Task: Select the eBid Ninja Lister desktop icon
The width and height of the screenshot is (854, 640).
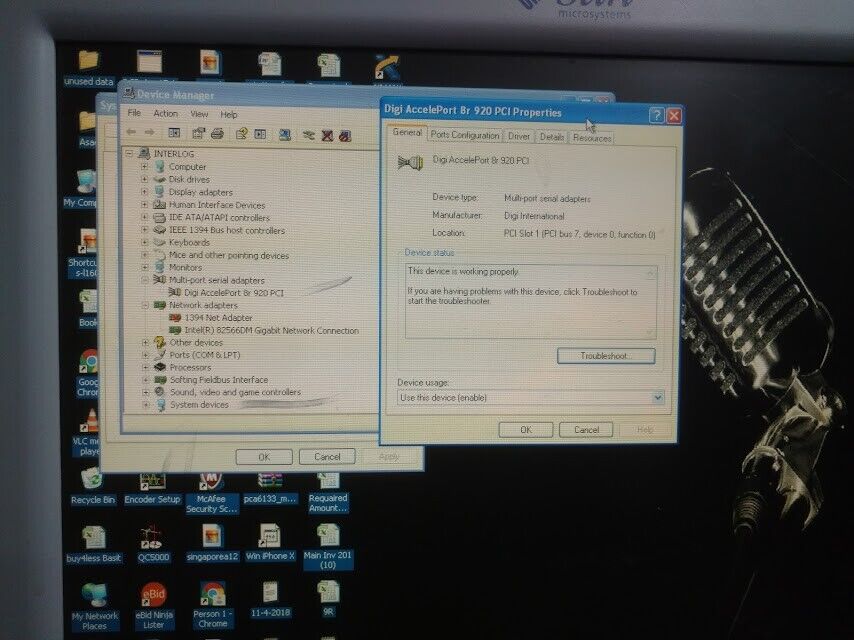Action: [154, 606]
